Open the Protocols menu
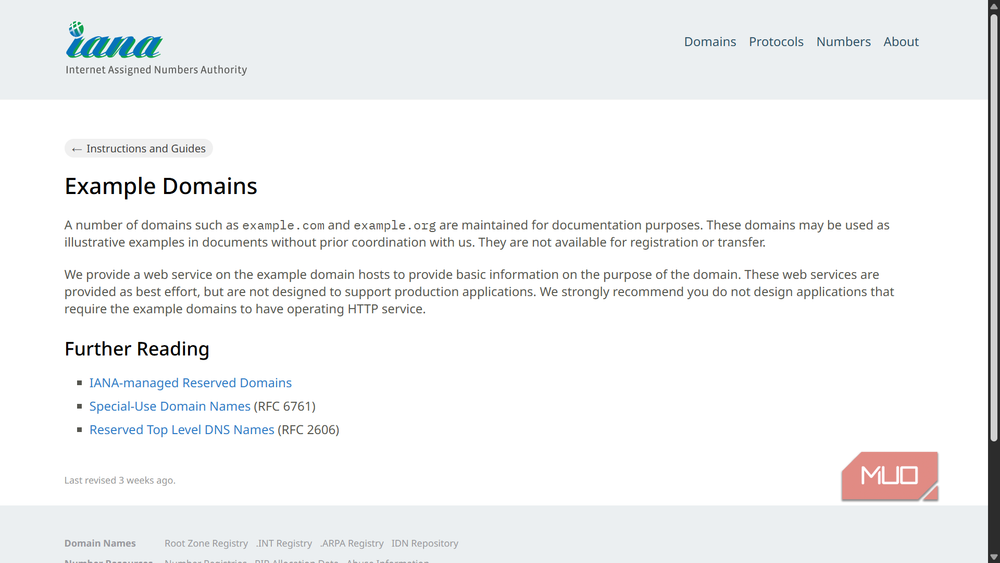This screenshot has height=563, width=1000. click(x=776, y=41)
